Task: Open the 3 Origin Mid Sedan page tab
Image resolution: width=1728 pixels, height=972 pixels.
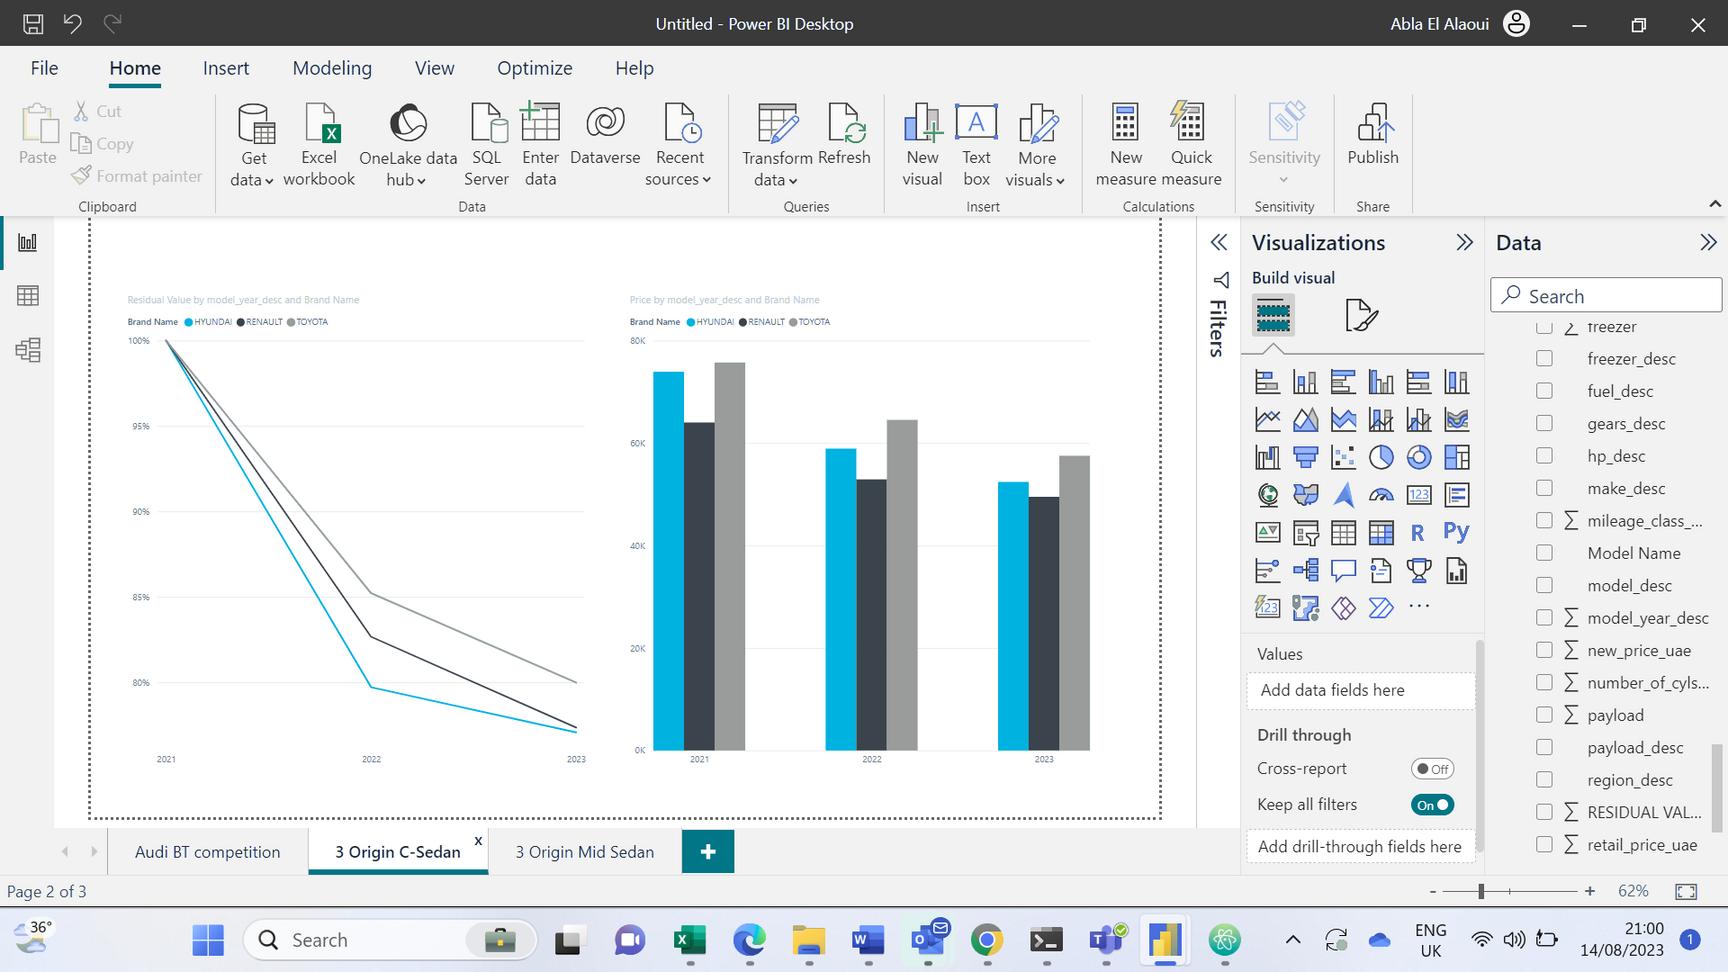Action: tap(585, 852)
